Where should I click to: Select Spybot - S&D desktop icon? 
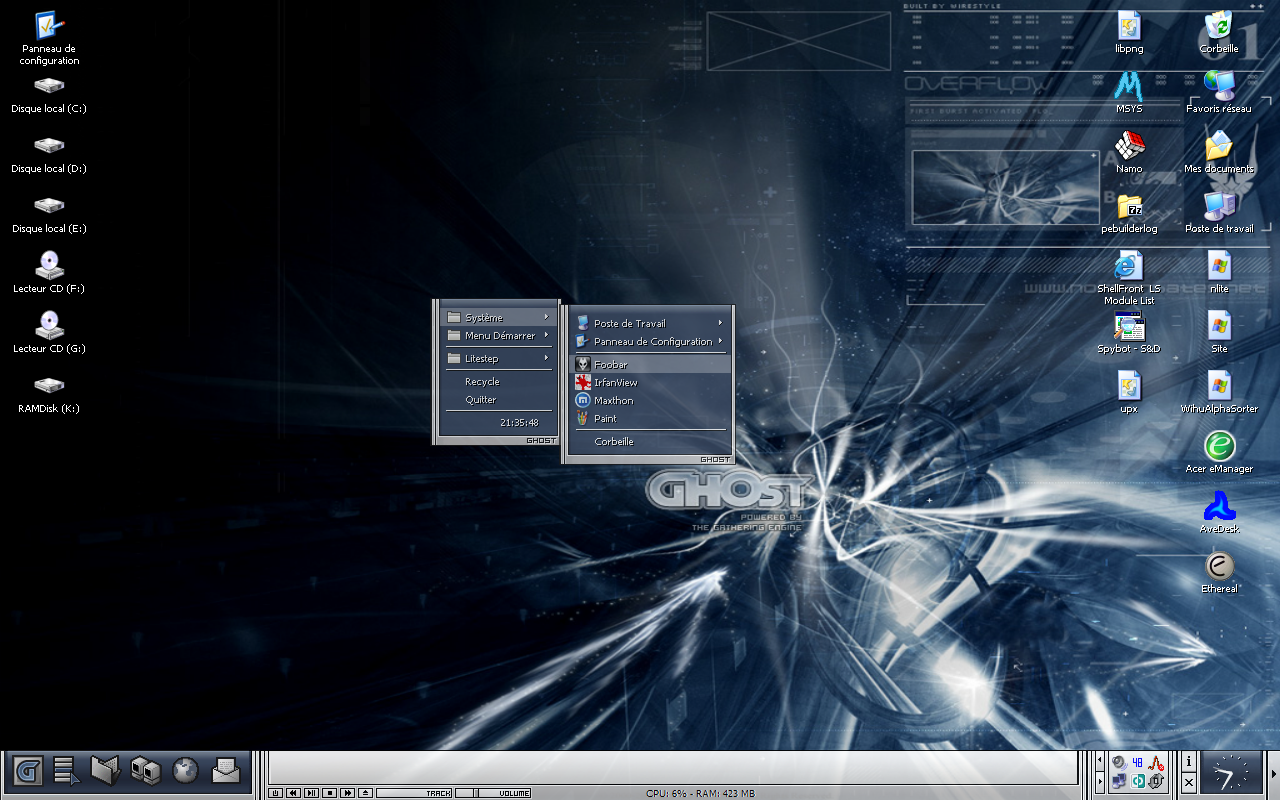[1129, 332]
